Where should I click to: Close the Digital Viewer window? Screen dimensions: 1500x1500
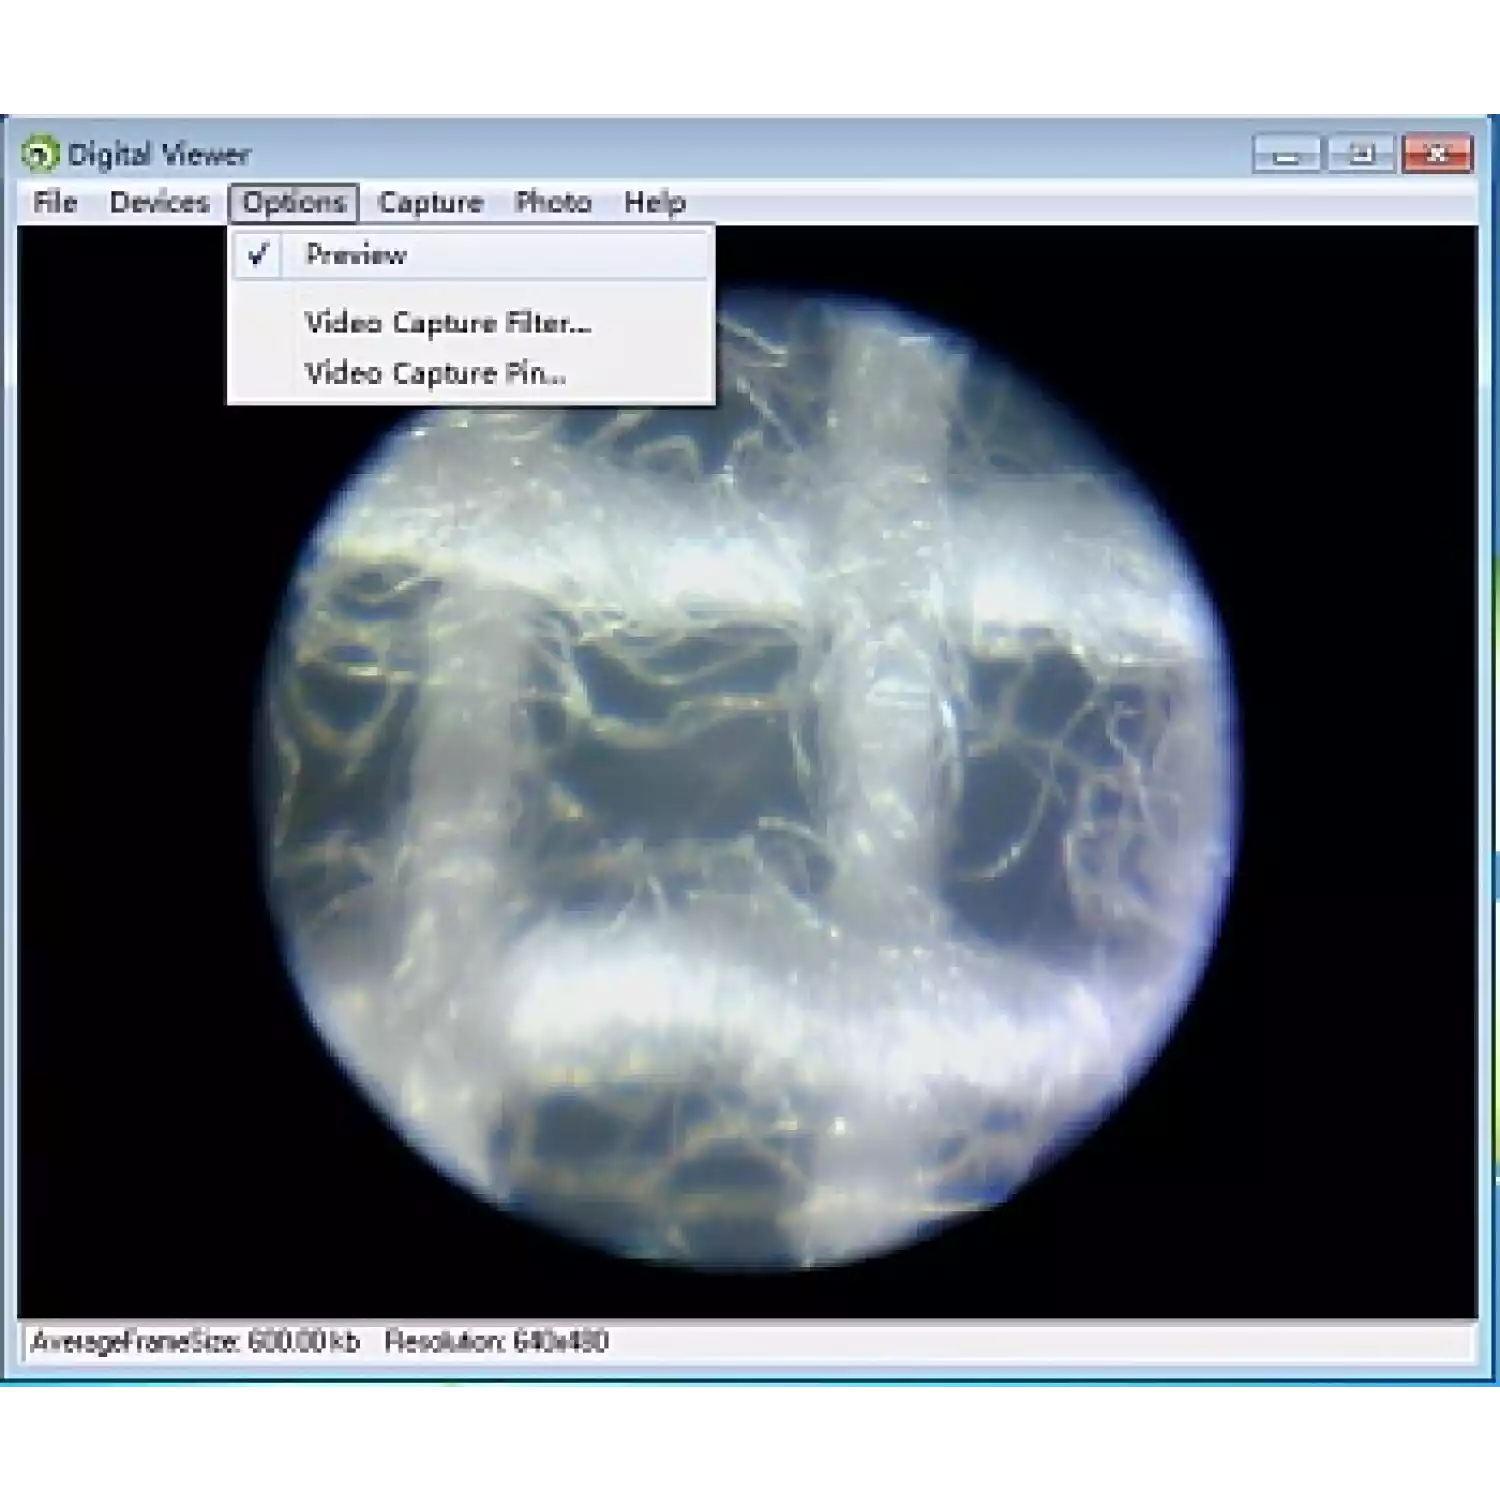pyautogui.click(x=1437, y=155)
